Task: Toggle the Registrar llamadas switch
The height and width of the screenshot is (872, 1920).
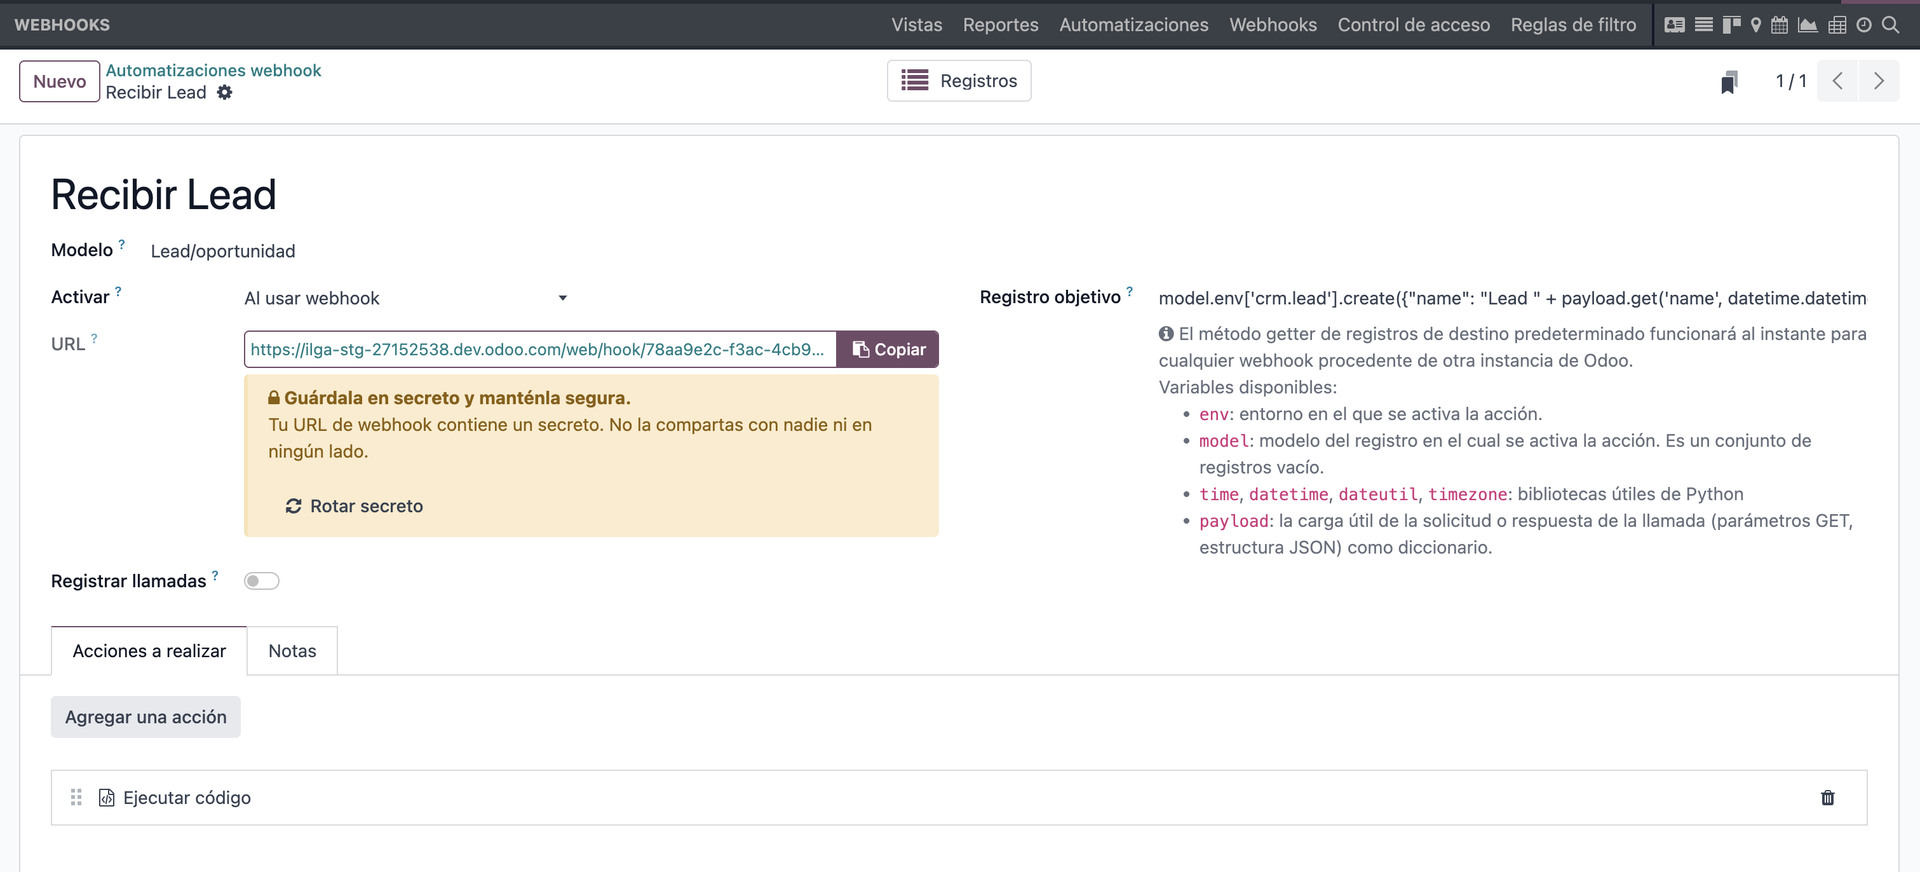Action: [x=261, y=581]
